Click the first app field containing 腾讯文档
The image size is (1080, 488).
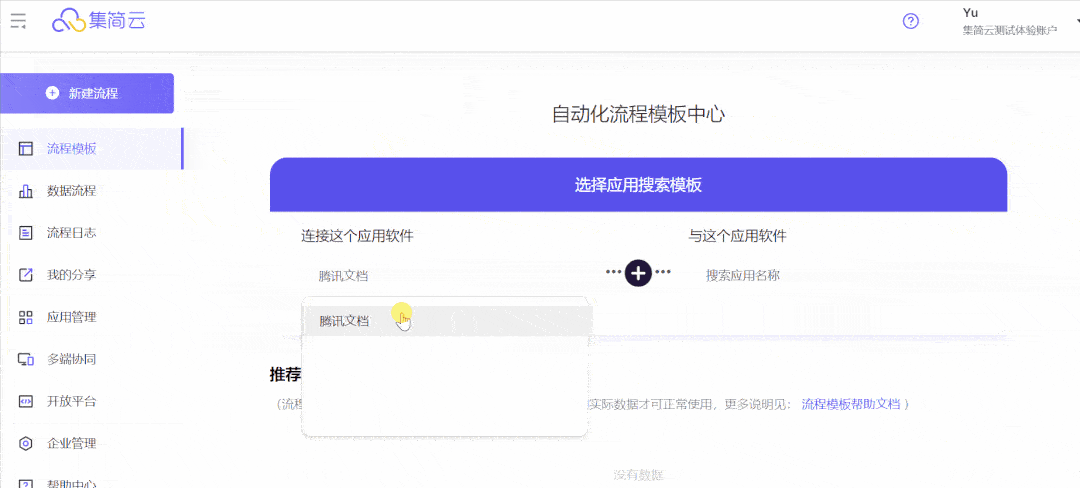[440, 275]
